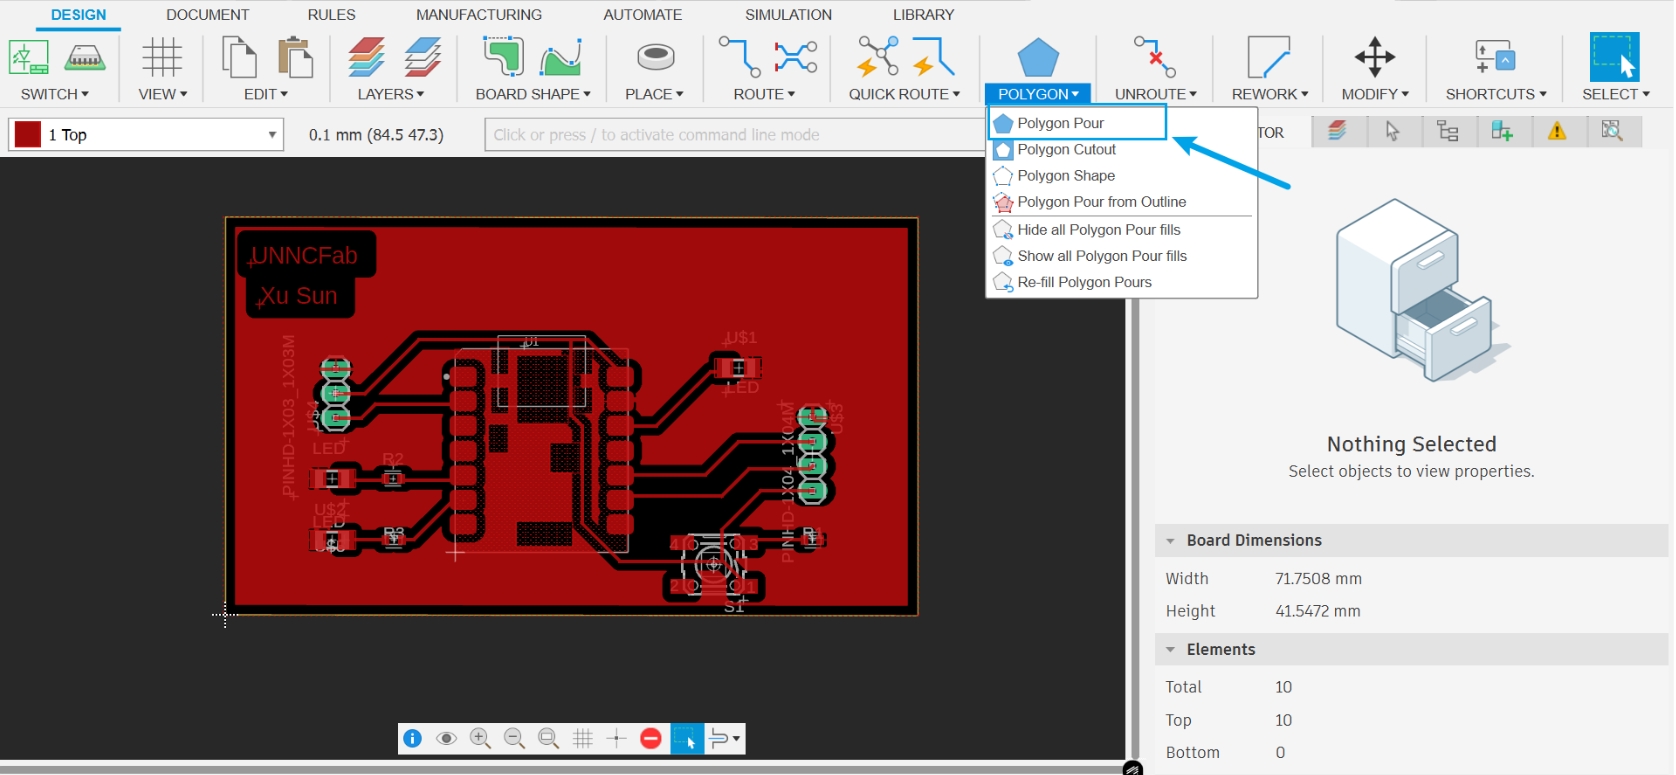This screenshot has height=775, width=1676.
Task: Click the Place via ring icon
Action: tap(655, 57)
